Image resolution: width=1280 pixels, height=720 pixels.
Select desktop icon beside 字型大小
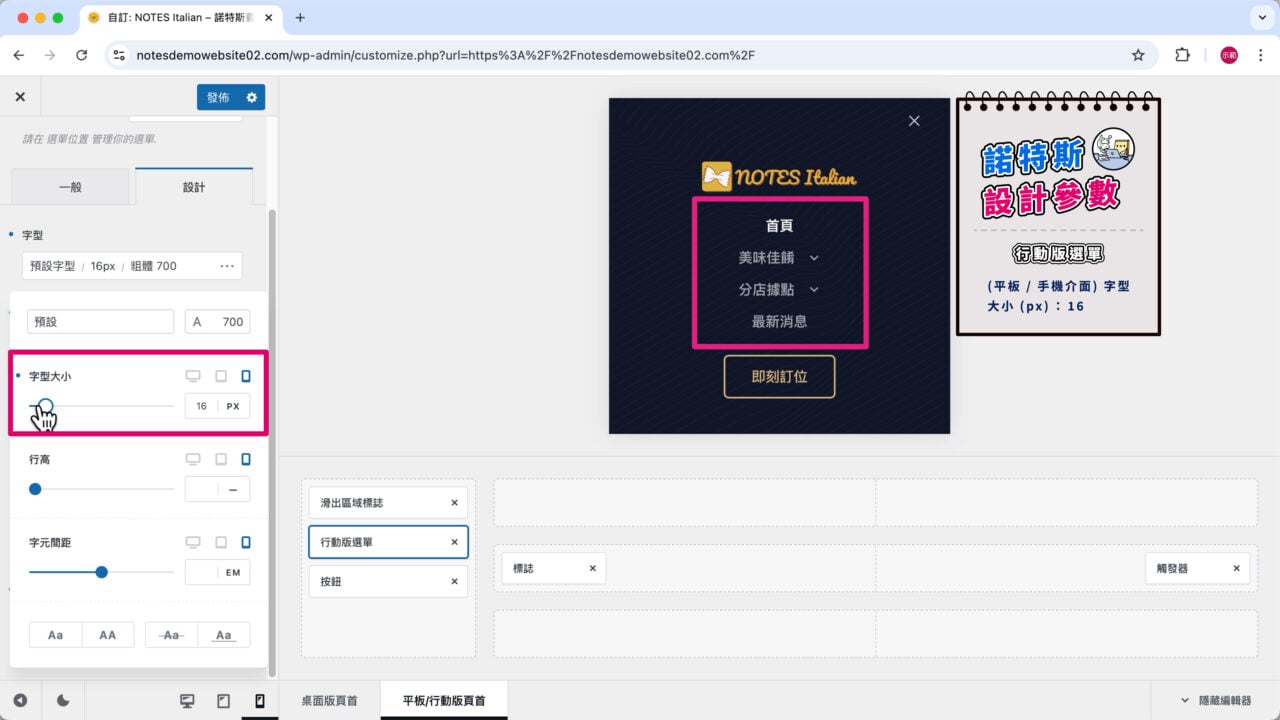[193, 376]
